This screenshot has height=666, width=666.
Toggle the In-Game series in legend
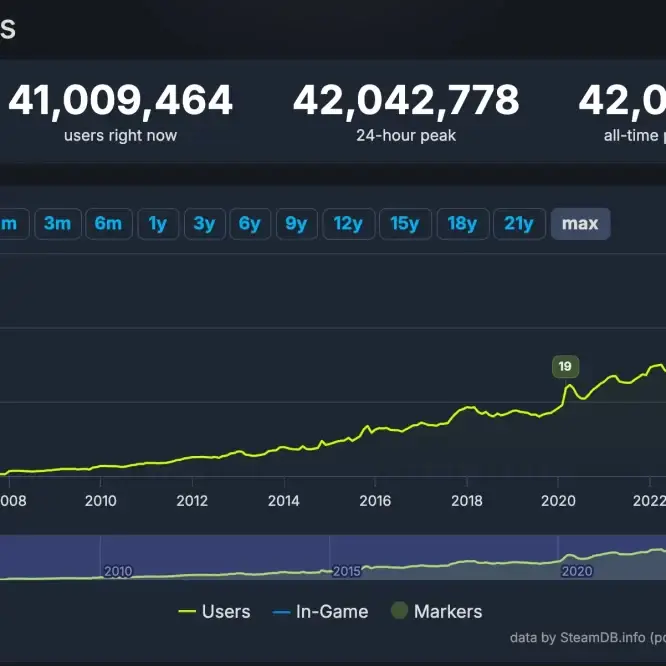point(320,611)
